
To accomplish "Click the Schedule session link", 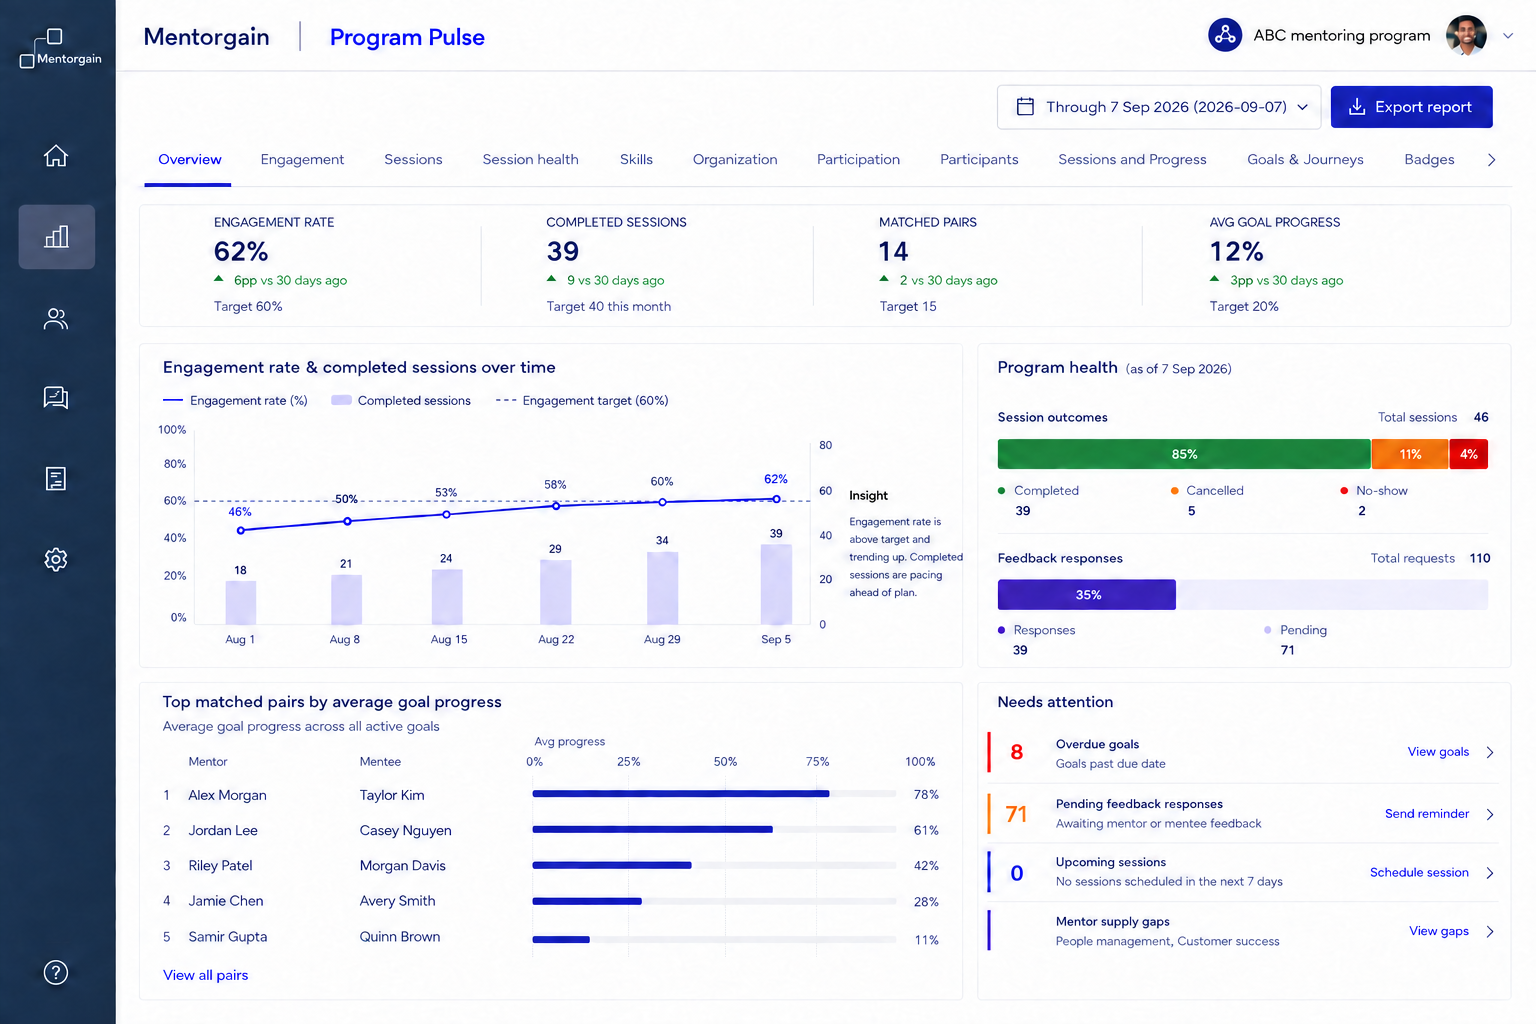I will coord(1419,873).
